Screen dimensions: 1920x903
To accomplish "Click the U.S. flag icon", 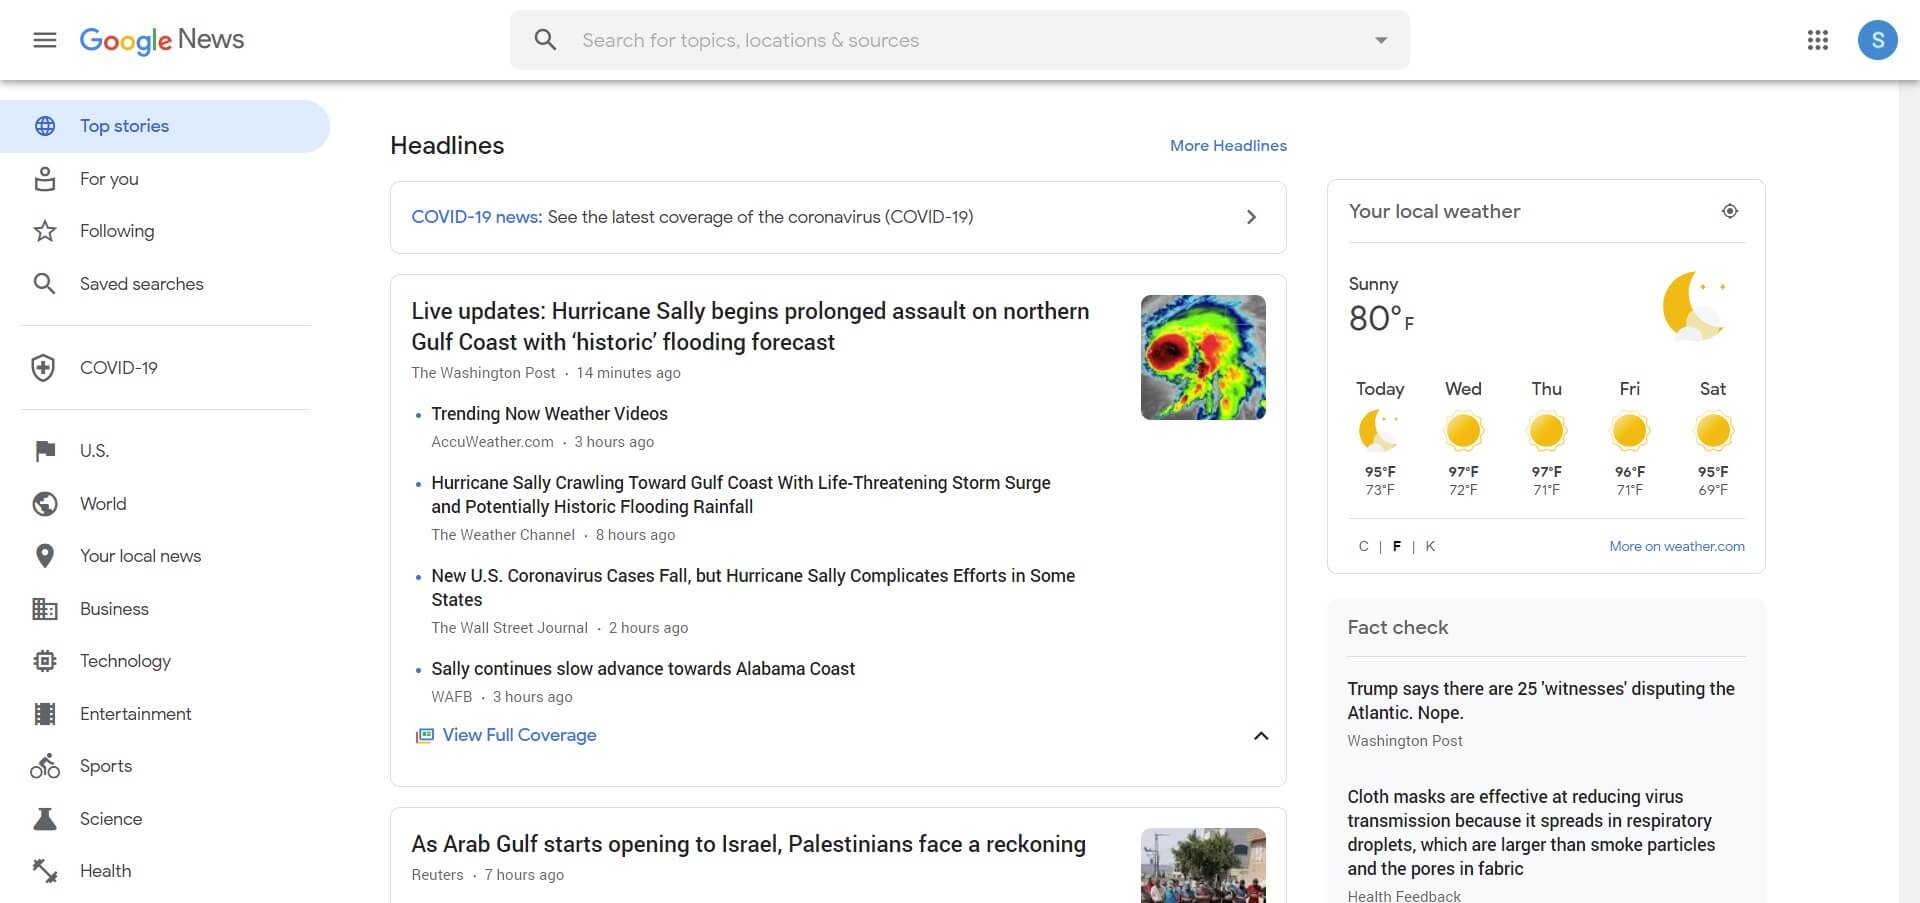I will tap(45, 451).
